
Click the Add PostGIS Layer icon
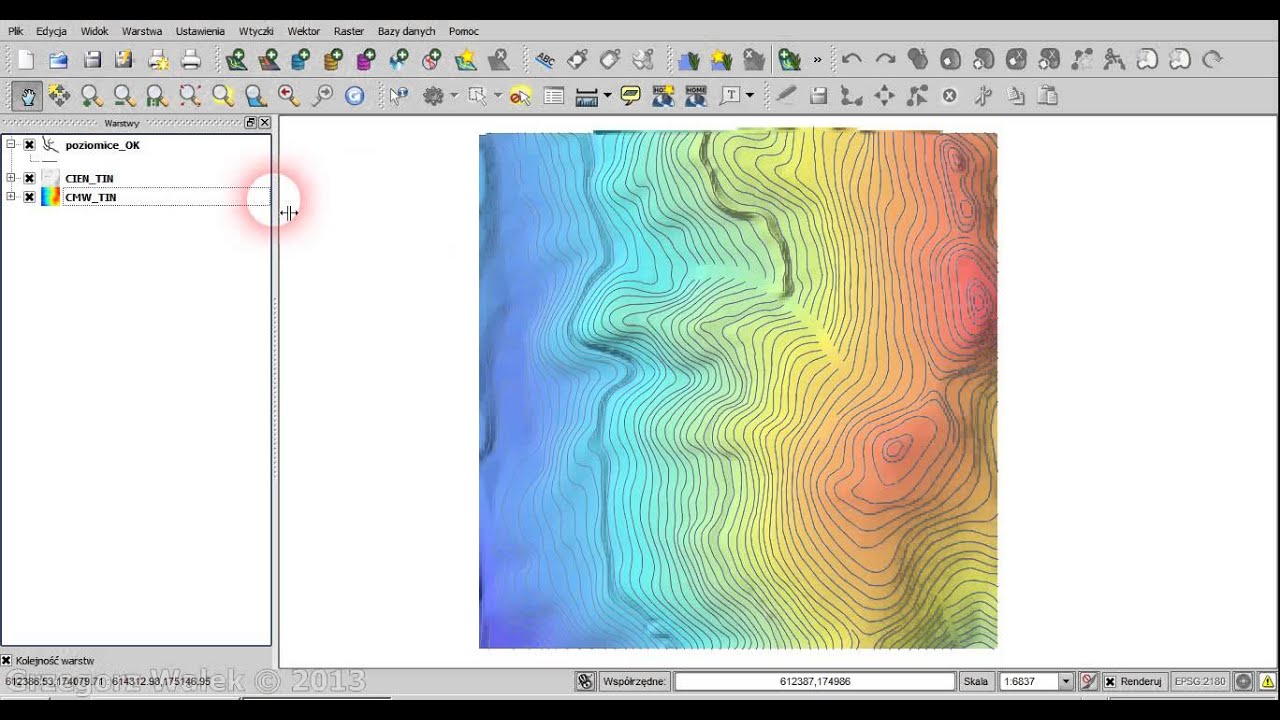click(300, 60)
